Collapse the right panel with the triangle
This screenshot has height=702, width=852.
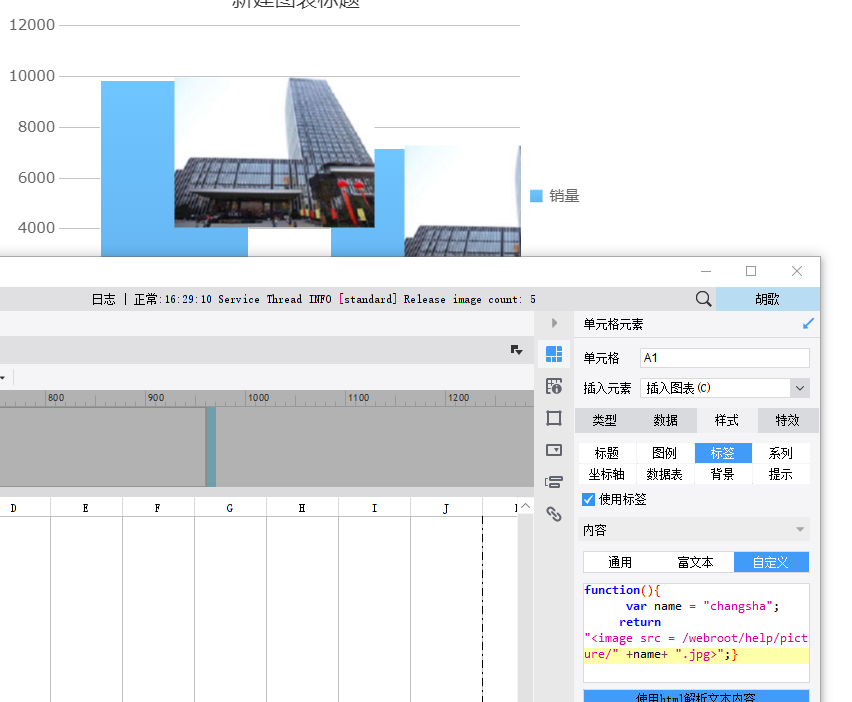click(554, 323)
